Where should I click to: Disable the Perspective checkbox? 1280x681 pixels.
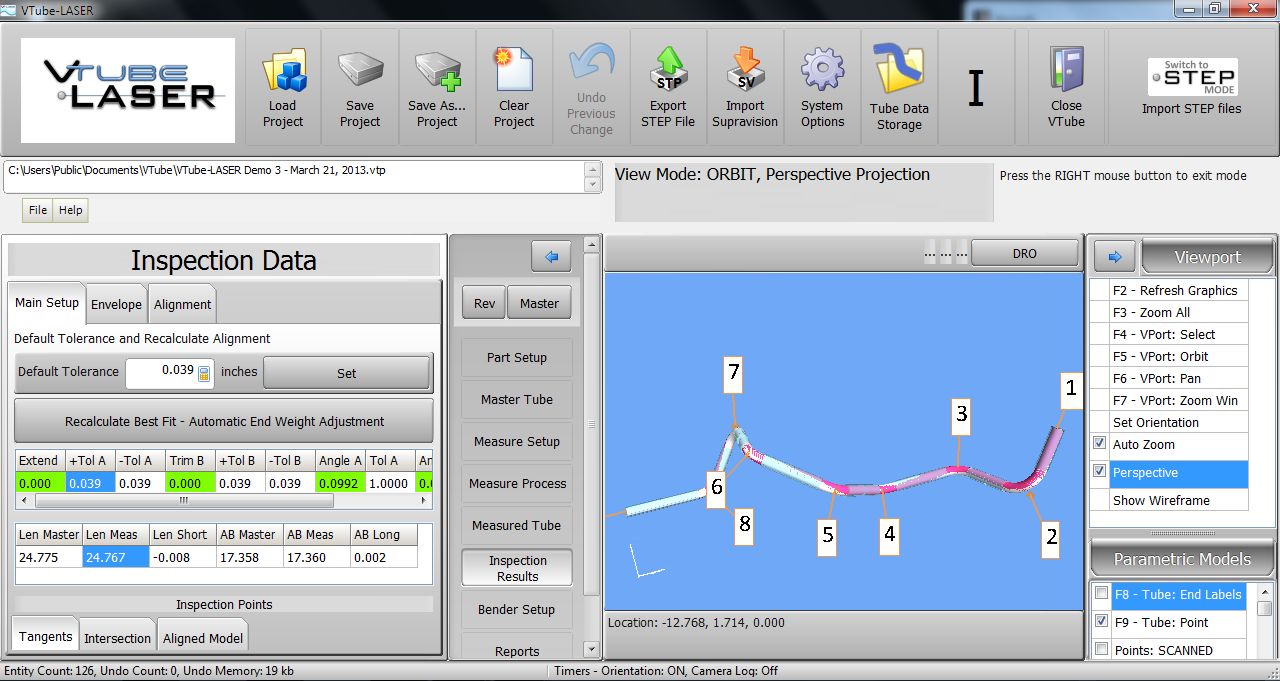pos(1100,472)
